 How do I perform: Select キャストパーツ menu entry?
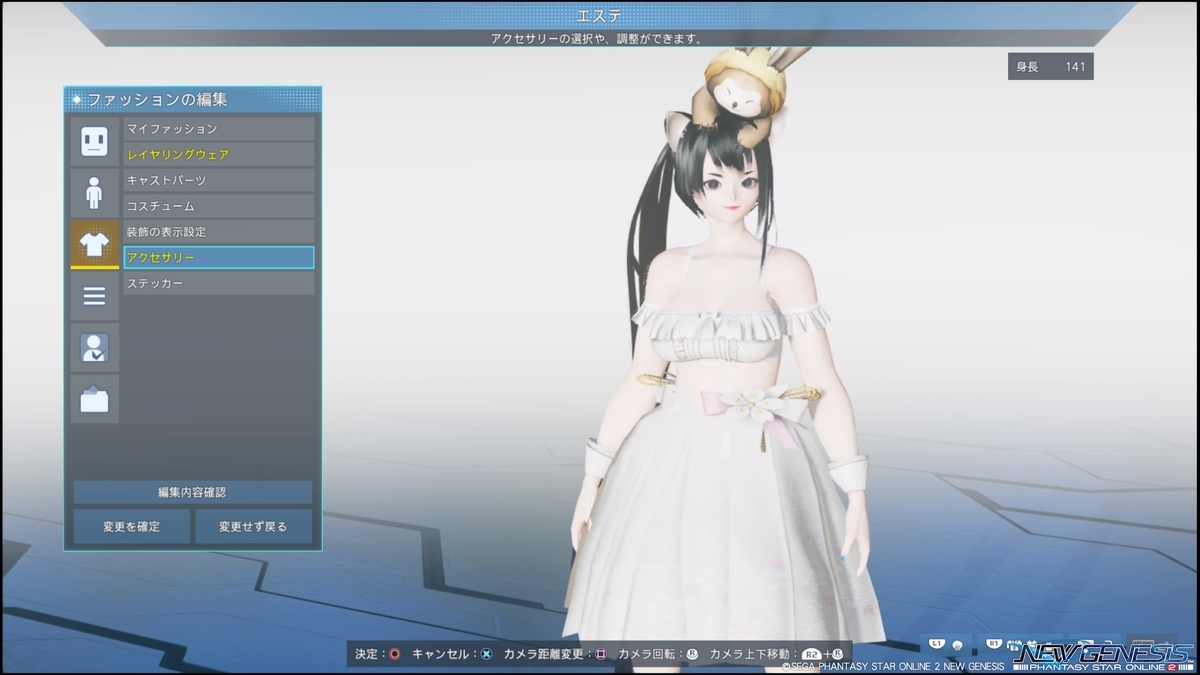tap(218, 181)
